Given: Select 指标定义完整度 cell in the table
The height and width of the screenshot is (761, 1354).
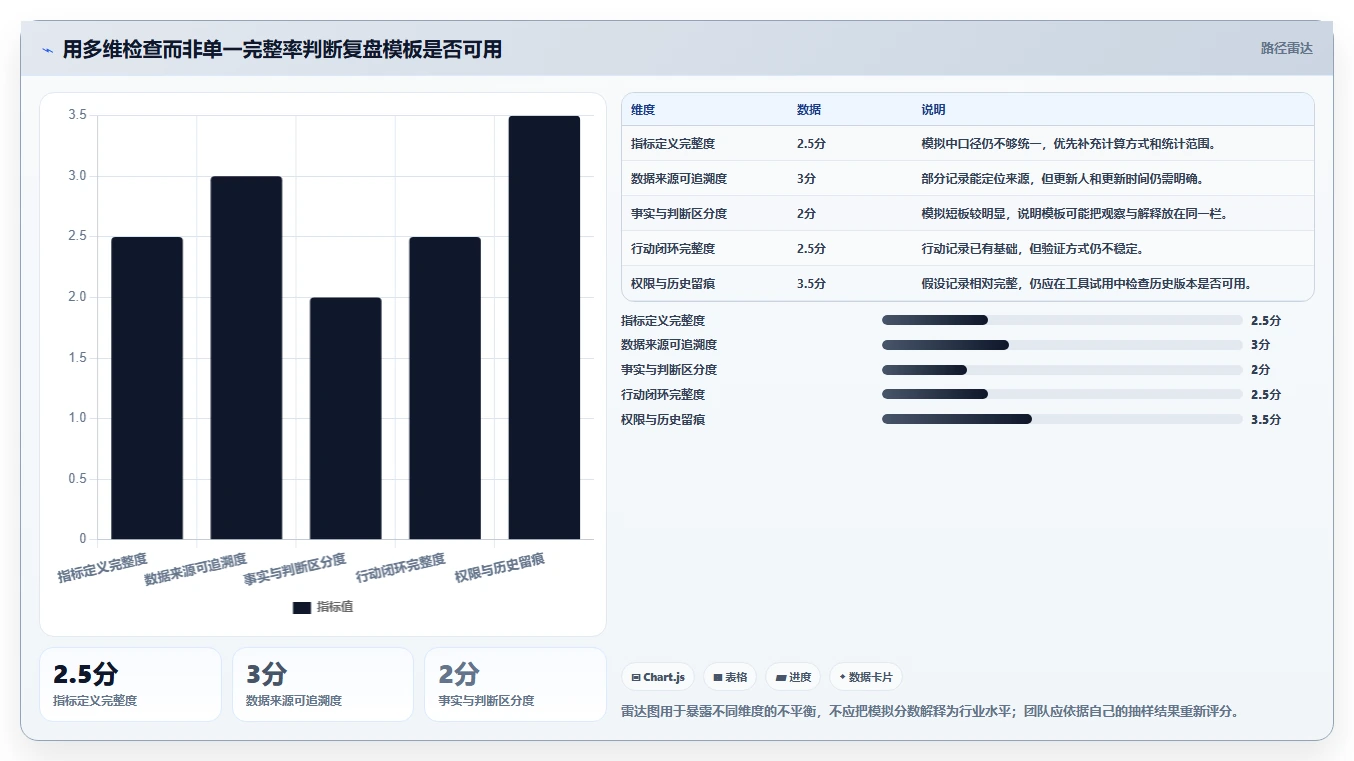Looking at the screenshot, I should pos(673,144).
